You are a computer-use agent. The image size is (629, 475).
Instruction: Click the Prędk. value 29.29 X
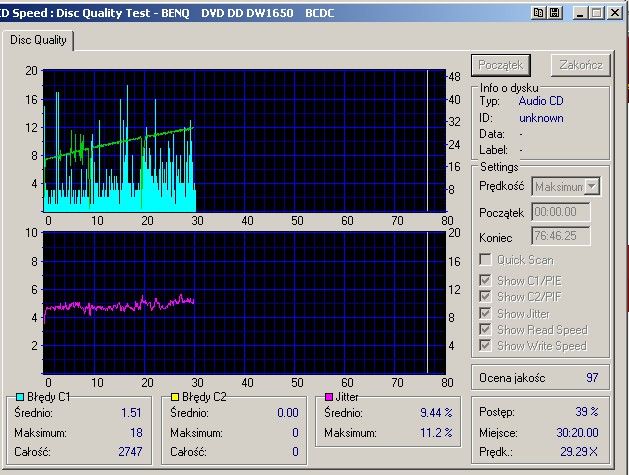point(579,452)
